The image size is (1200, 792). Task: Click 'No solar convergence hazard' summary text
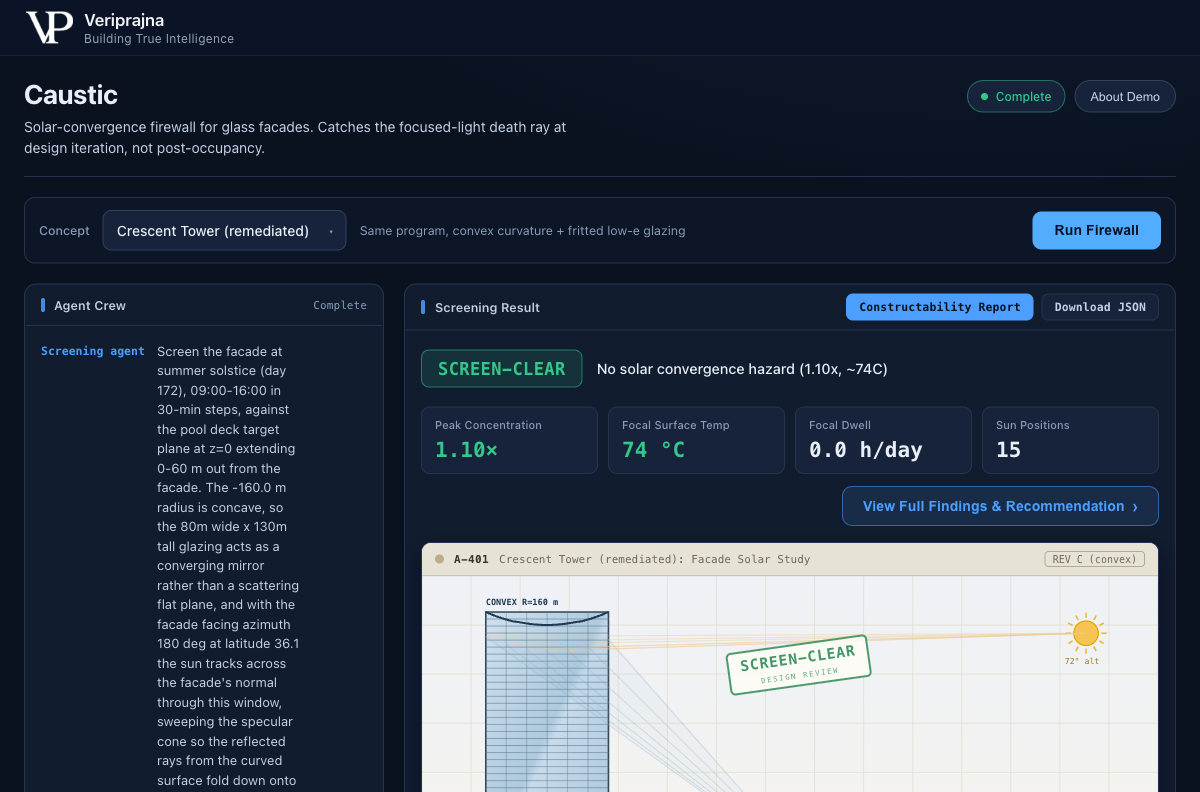click(742, 369)
